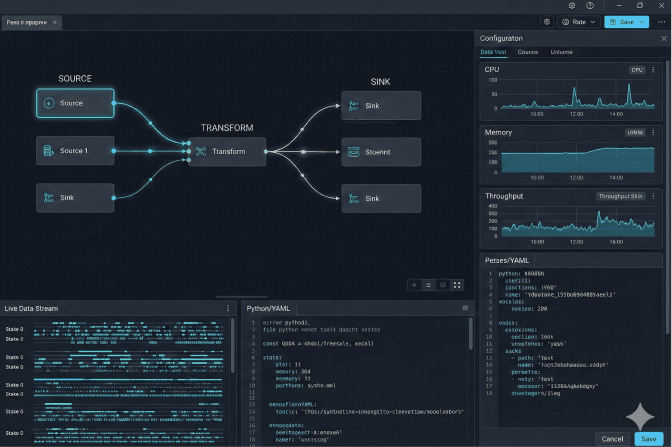Open Memory chart options menu
The height and width of the screenshot is (447, 672).
[x=655, y=132]
